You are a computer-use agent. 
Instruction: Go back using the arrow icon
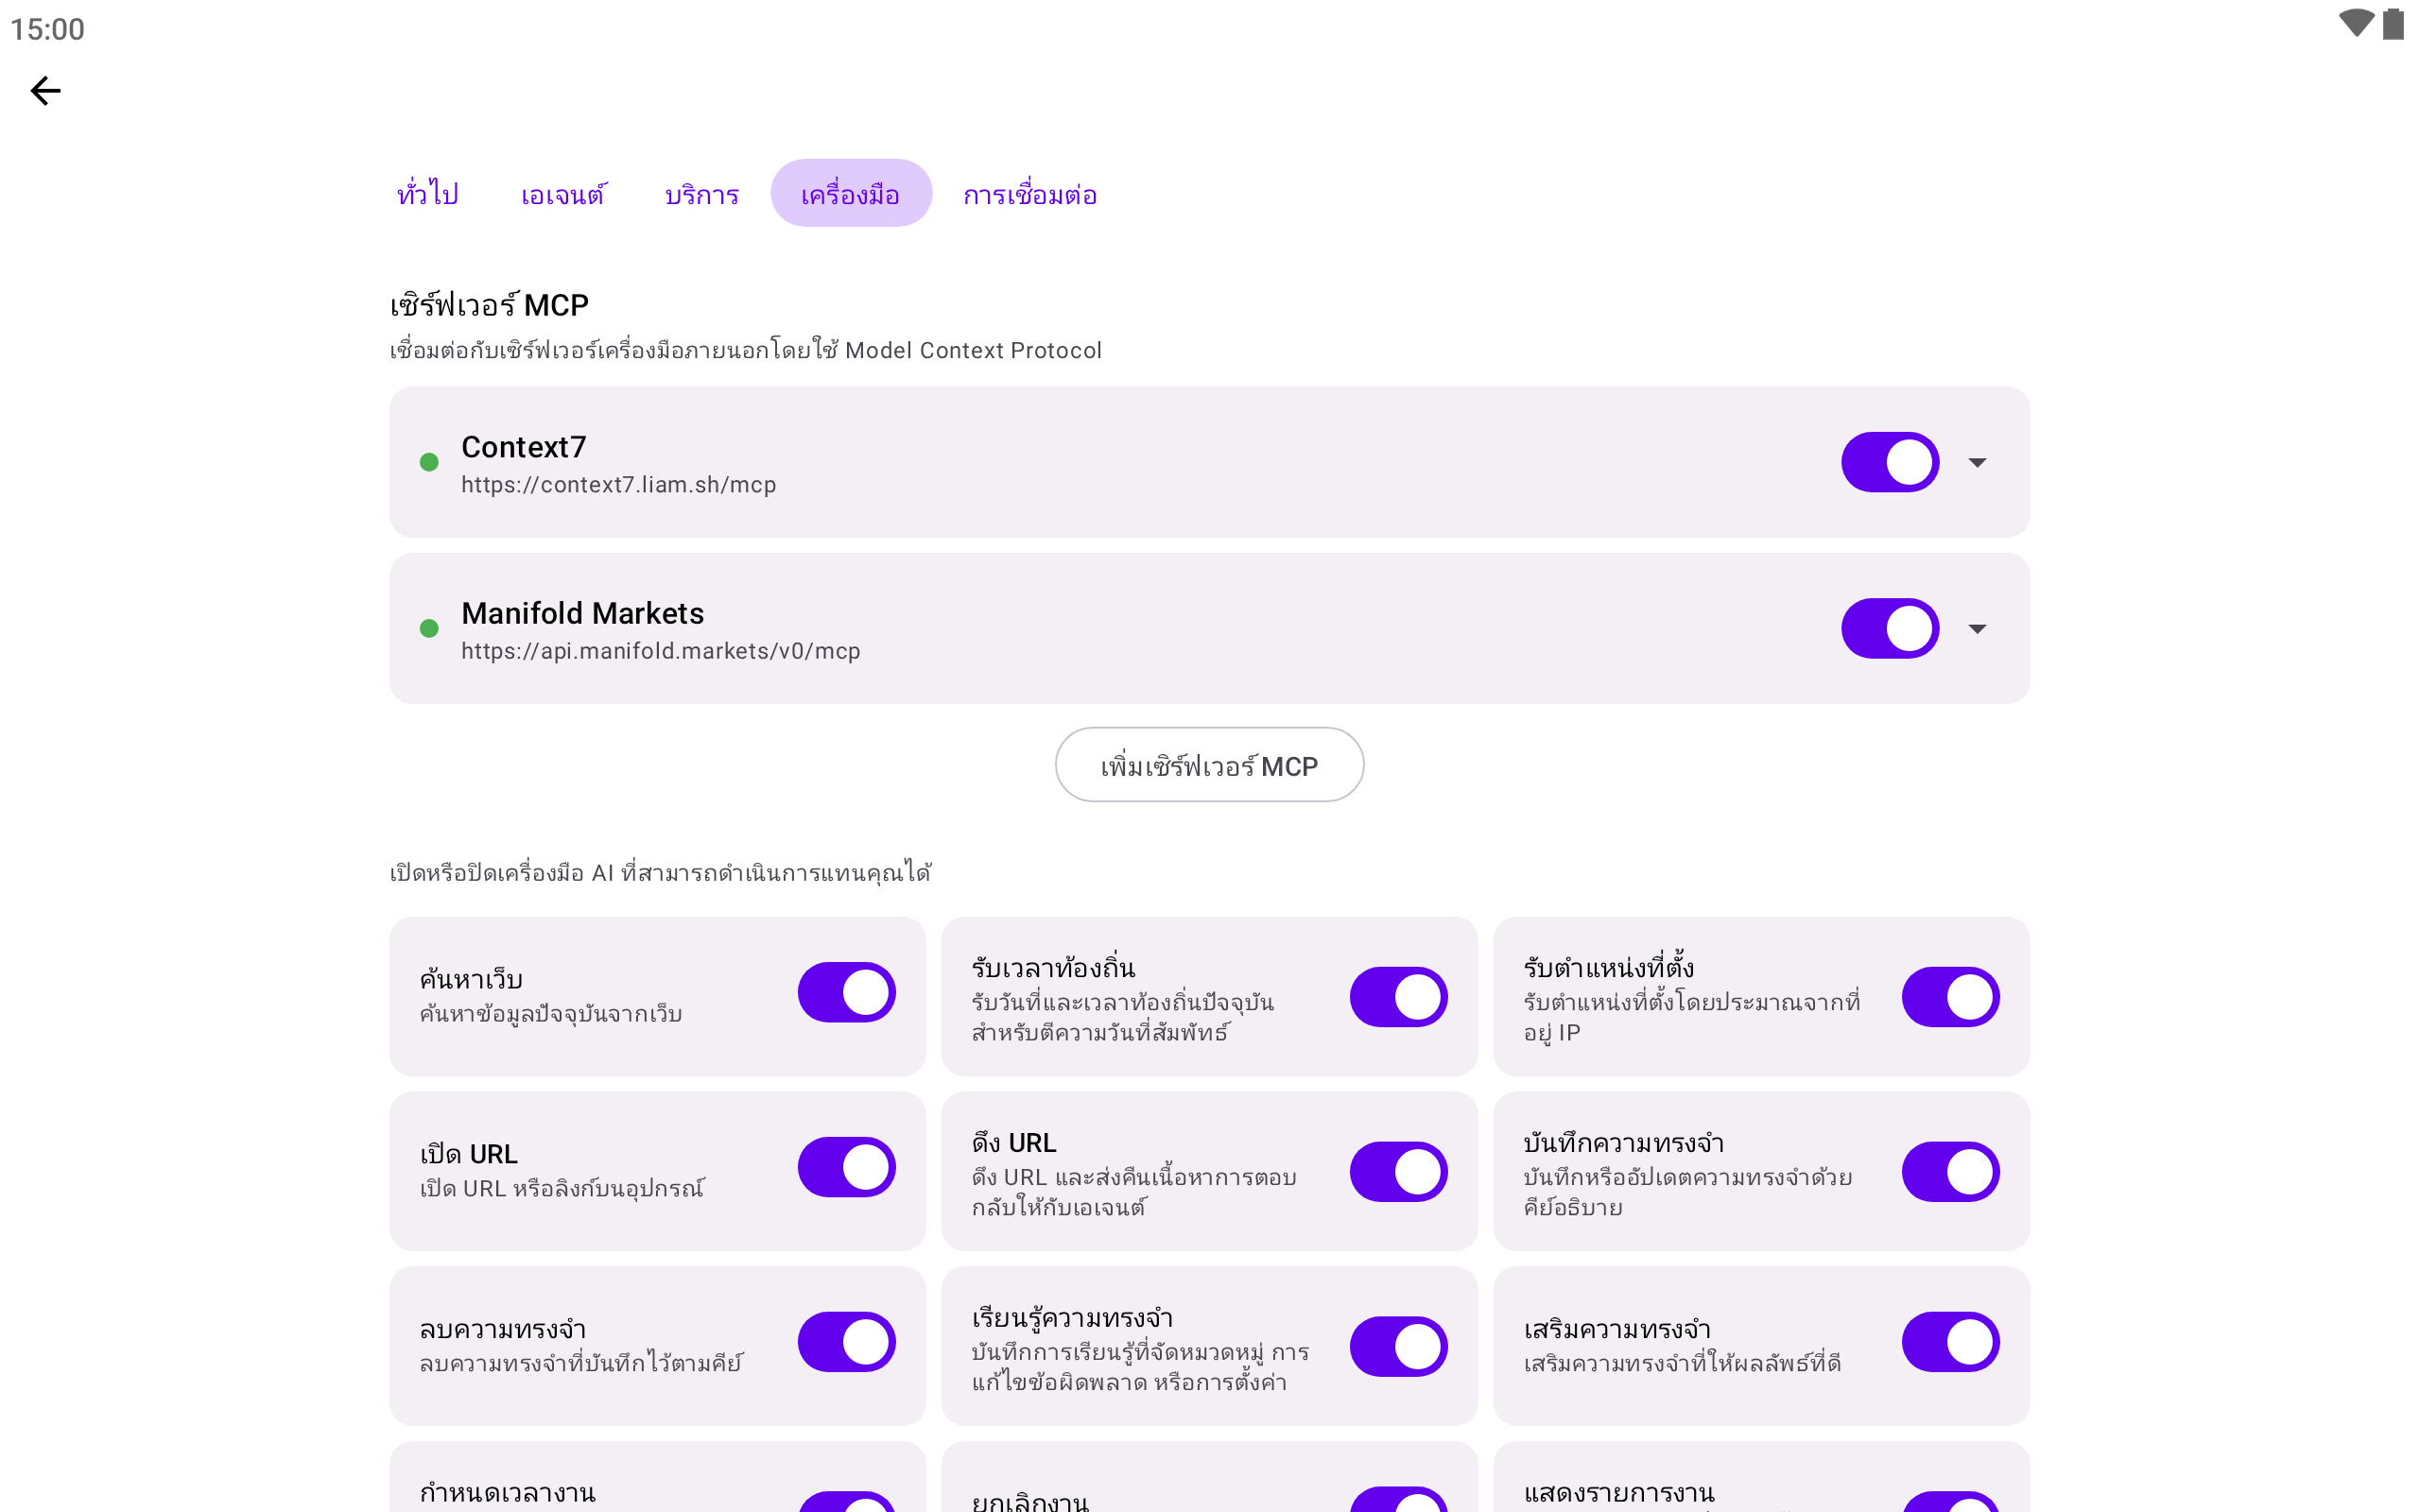coord(46,91)
